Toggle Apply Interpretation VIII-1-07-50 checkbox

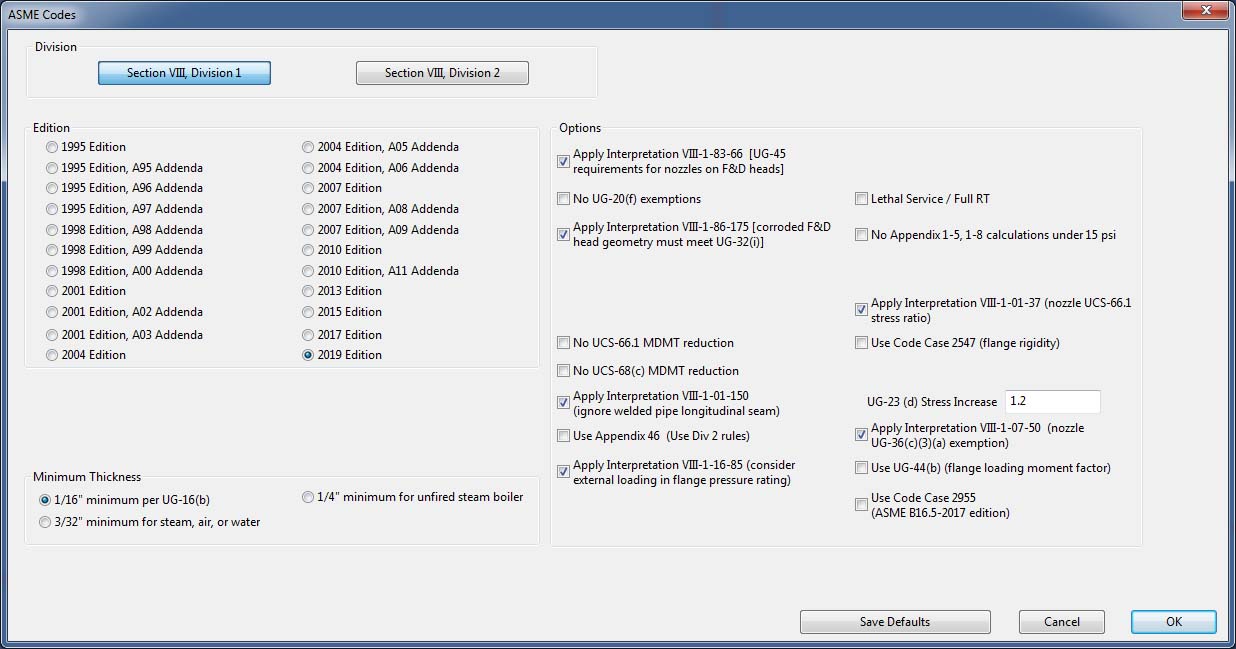[862, 435]
